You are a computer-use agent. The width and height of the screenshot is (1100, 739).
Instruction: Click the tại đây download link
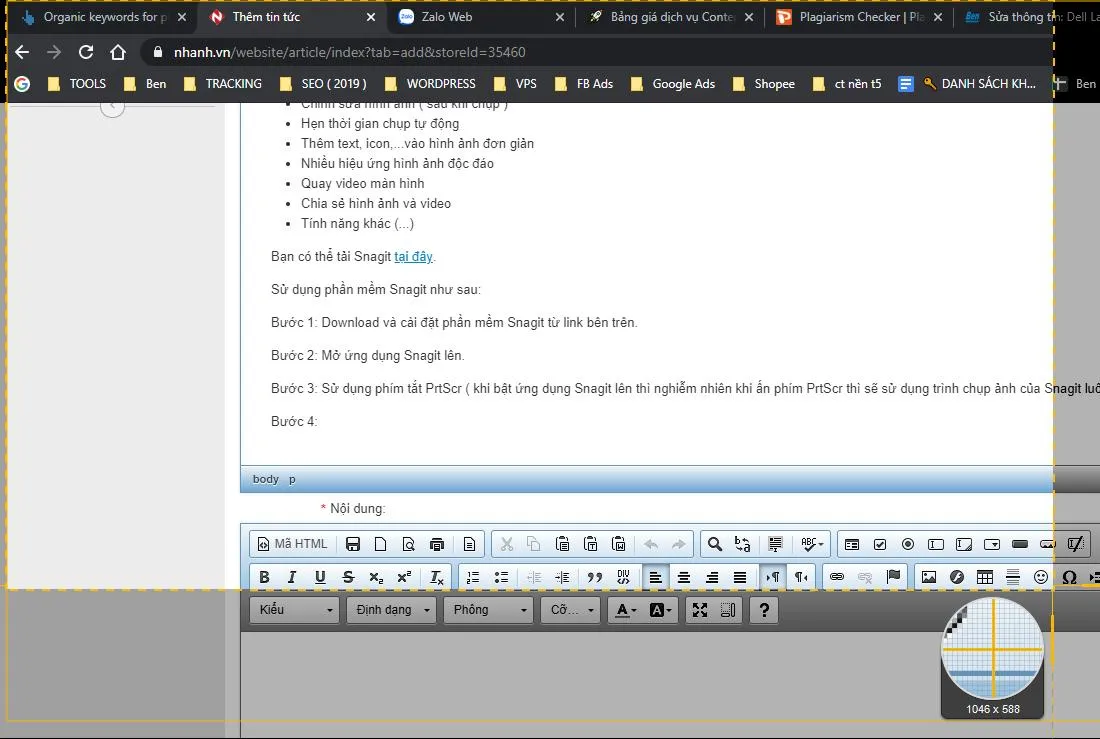pyautogui.click(x=414, y=257)
